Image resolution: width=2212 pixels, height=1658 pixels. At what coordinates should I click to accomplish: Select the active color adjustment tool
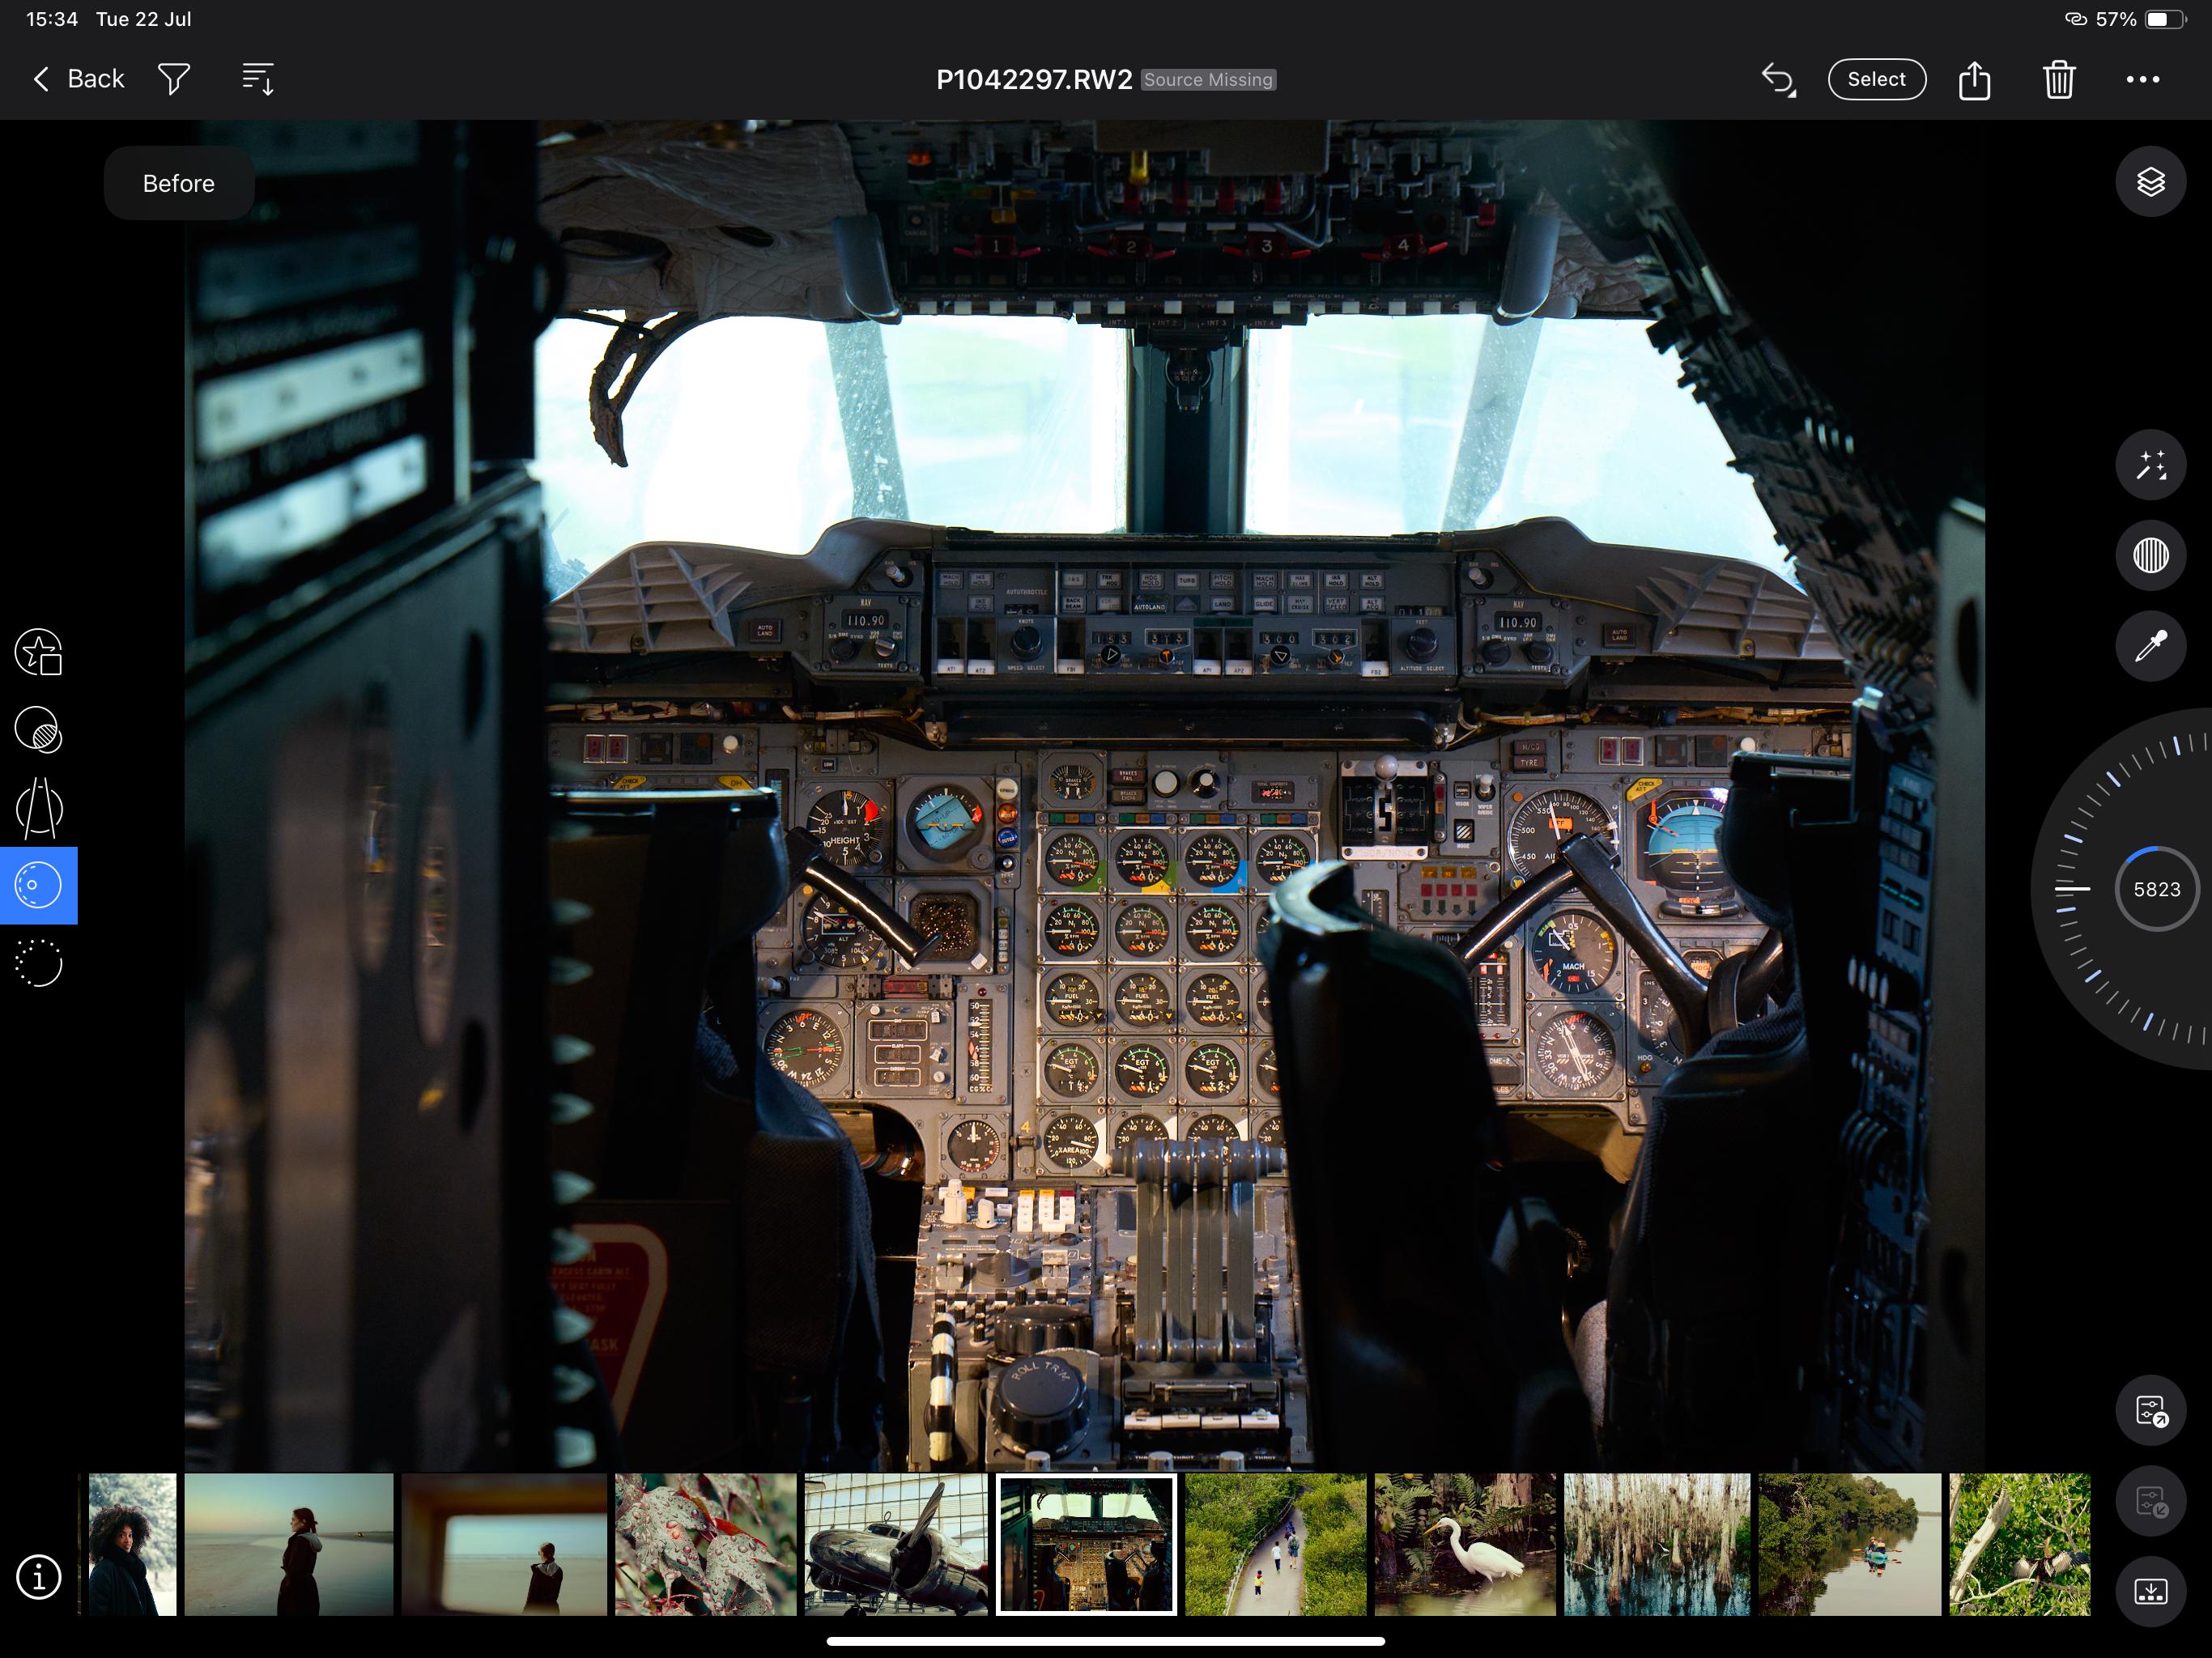tap(38, 886)
